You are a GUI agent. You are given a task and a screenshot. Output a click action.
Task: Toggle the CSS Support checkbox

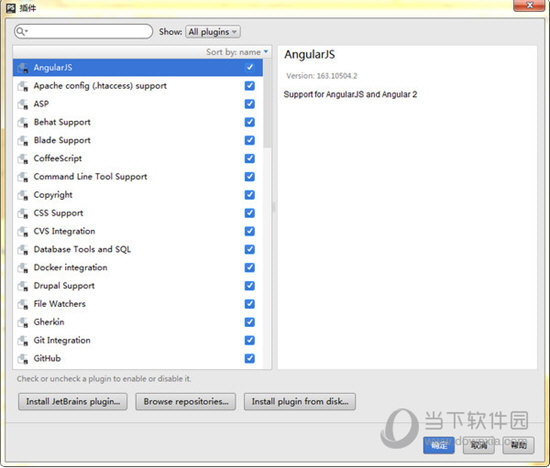pyautogui.click(x=250, y=213)
